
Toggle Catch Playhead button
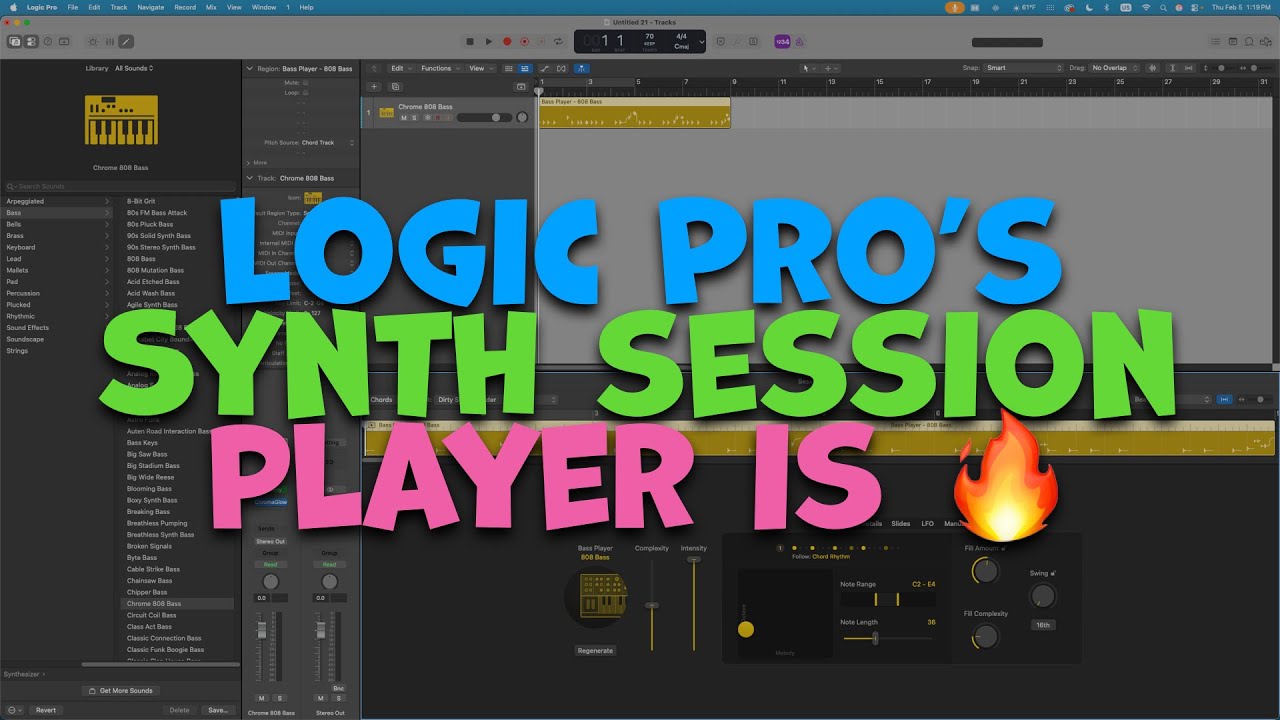pyautogui.click(x=579, y=68)
